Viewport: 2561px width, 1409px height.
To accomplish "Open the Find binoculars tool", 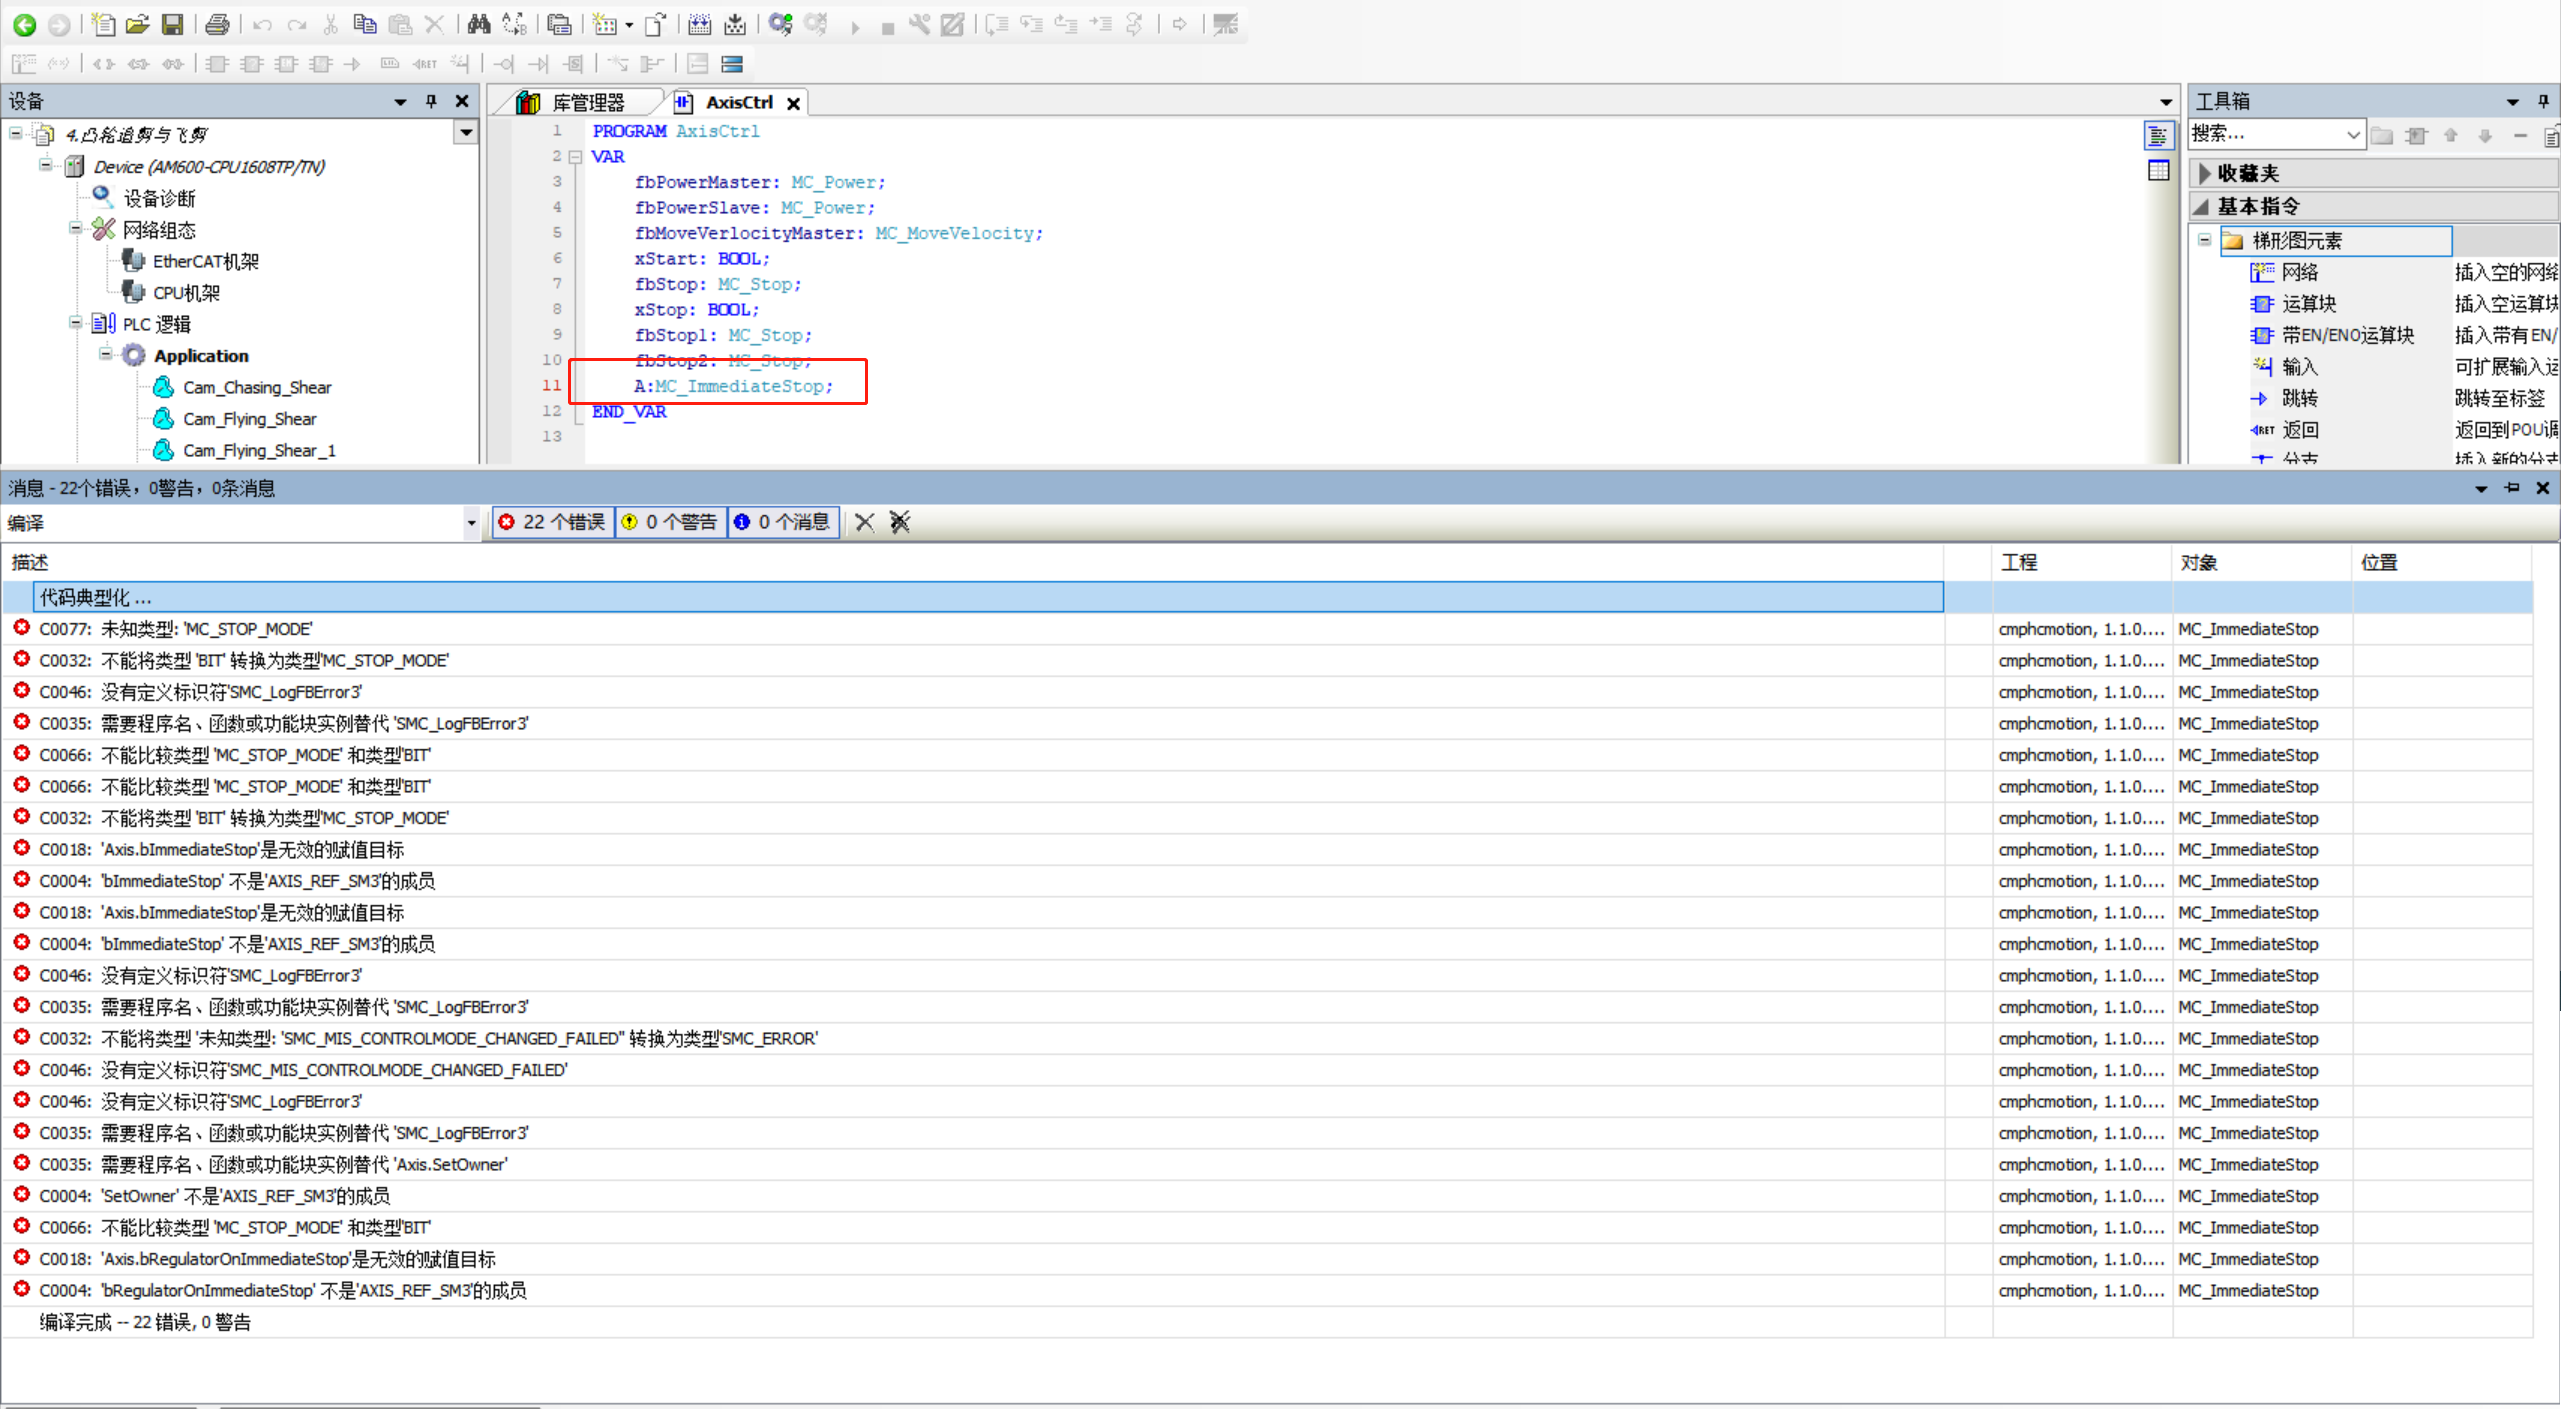I will pos(479,24).
